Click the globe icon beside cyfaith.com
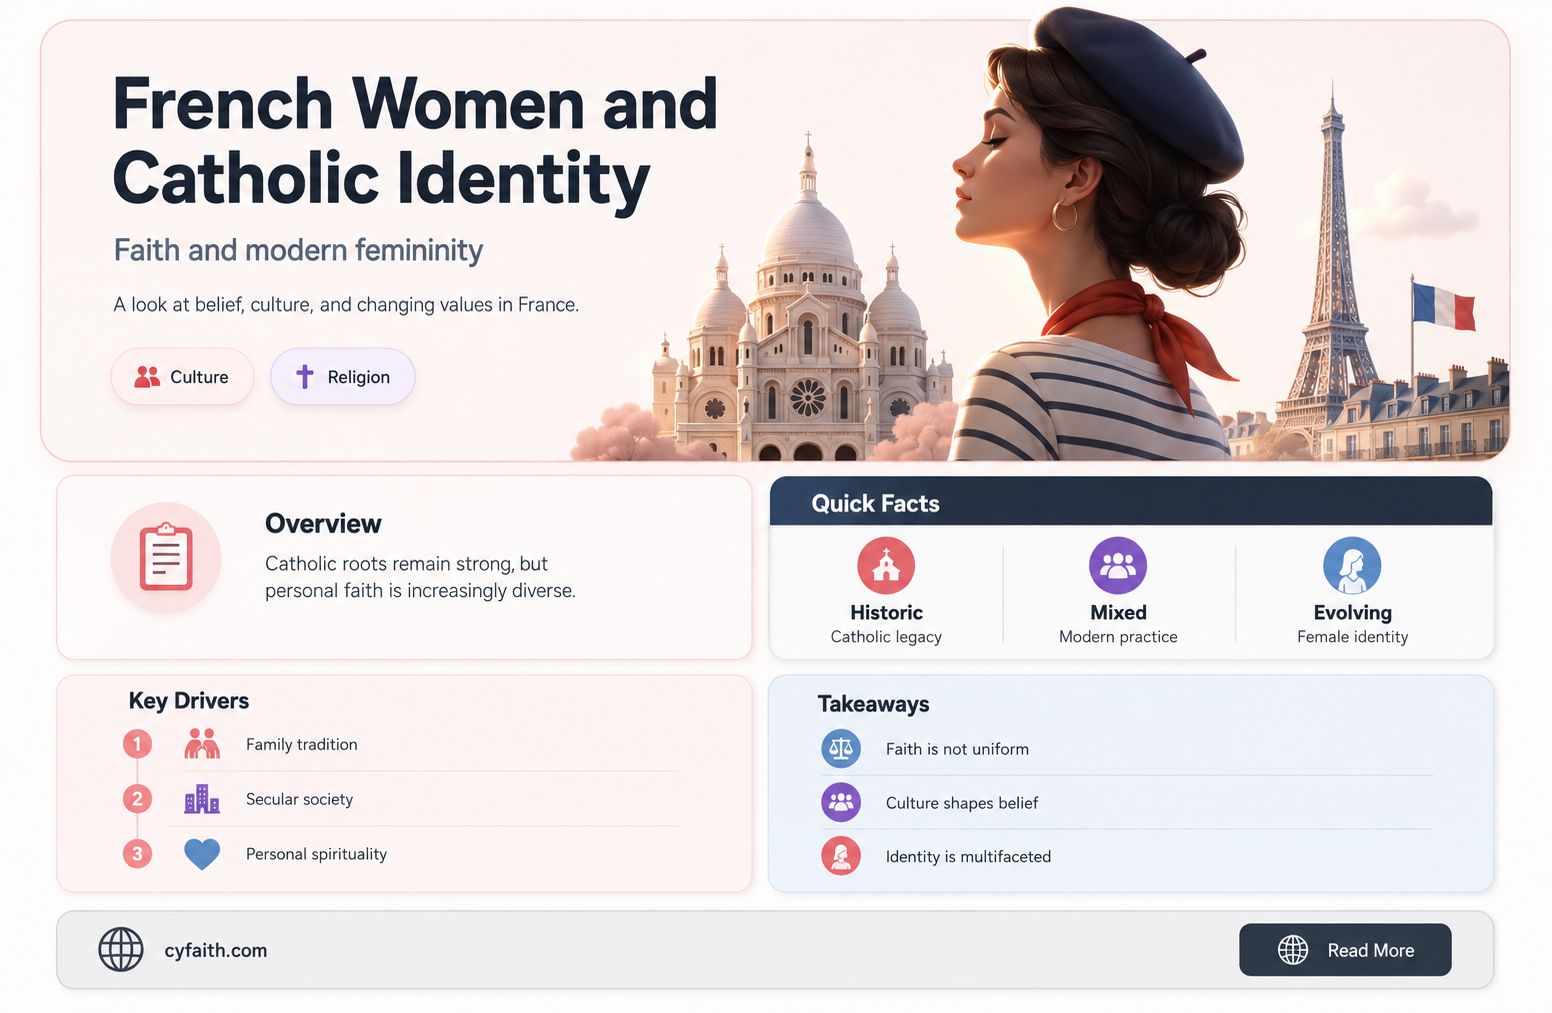Viewport: 1552px width, 1013px height. [121, 949]
